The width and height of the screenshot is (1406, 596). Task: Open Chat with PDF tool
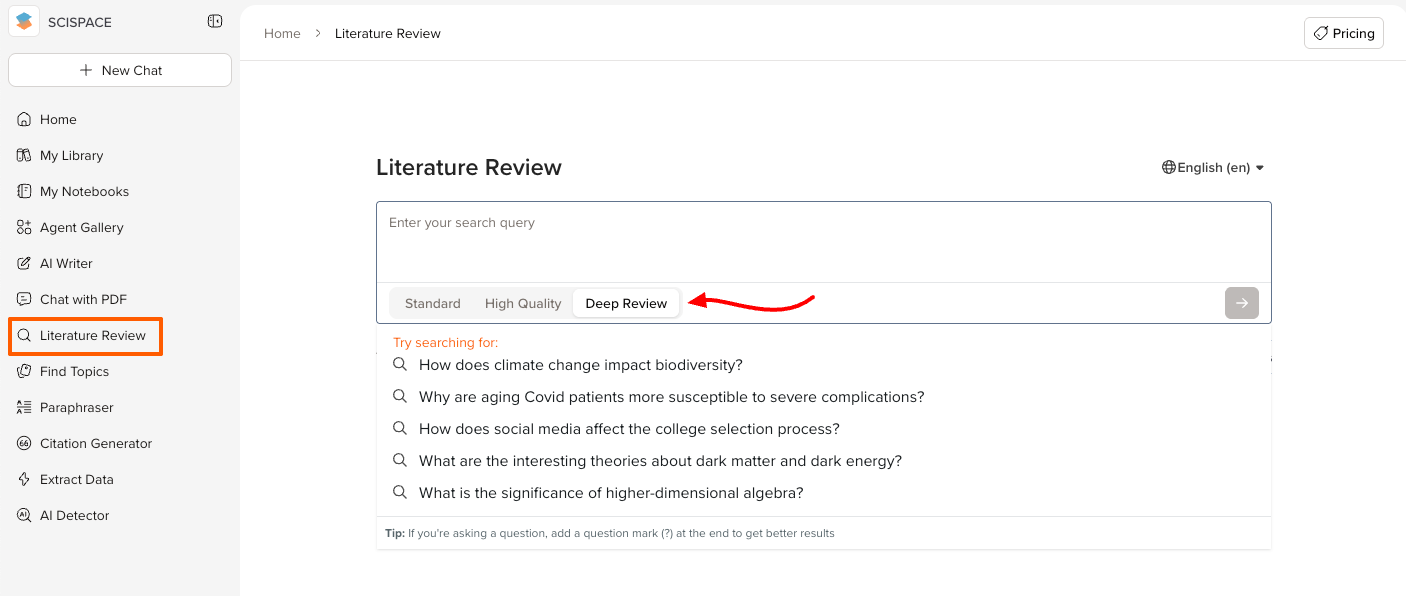tap(83, 300)
